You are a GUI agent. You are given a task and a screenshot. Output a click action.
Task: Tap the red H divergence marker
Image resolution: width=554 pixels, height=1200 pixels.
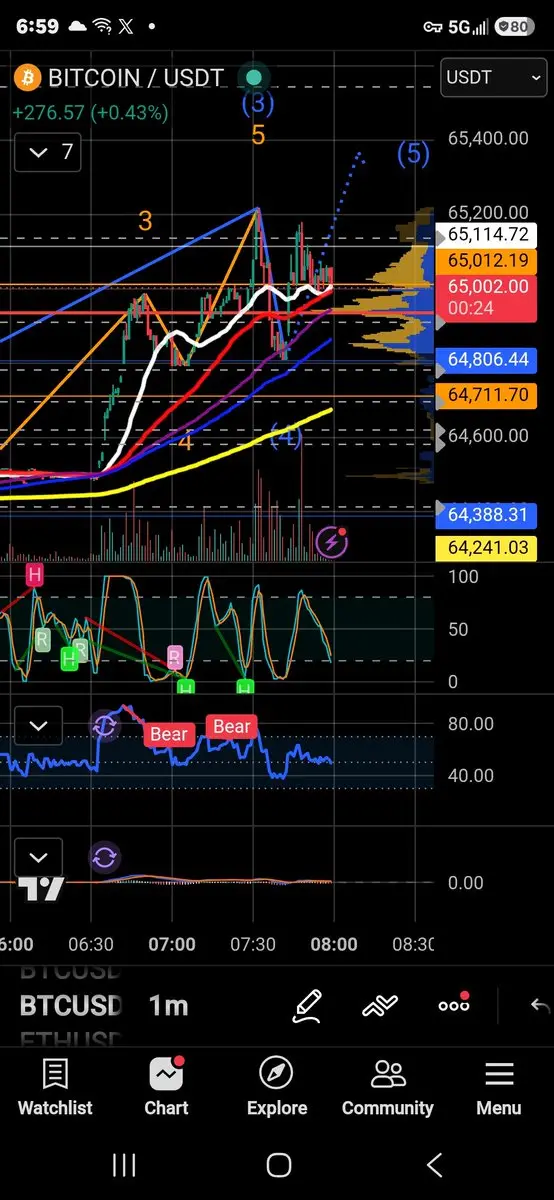35,574
